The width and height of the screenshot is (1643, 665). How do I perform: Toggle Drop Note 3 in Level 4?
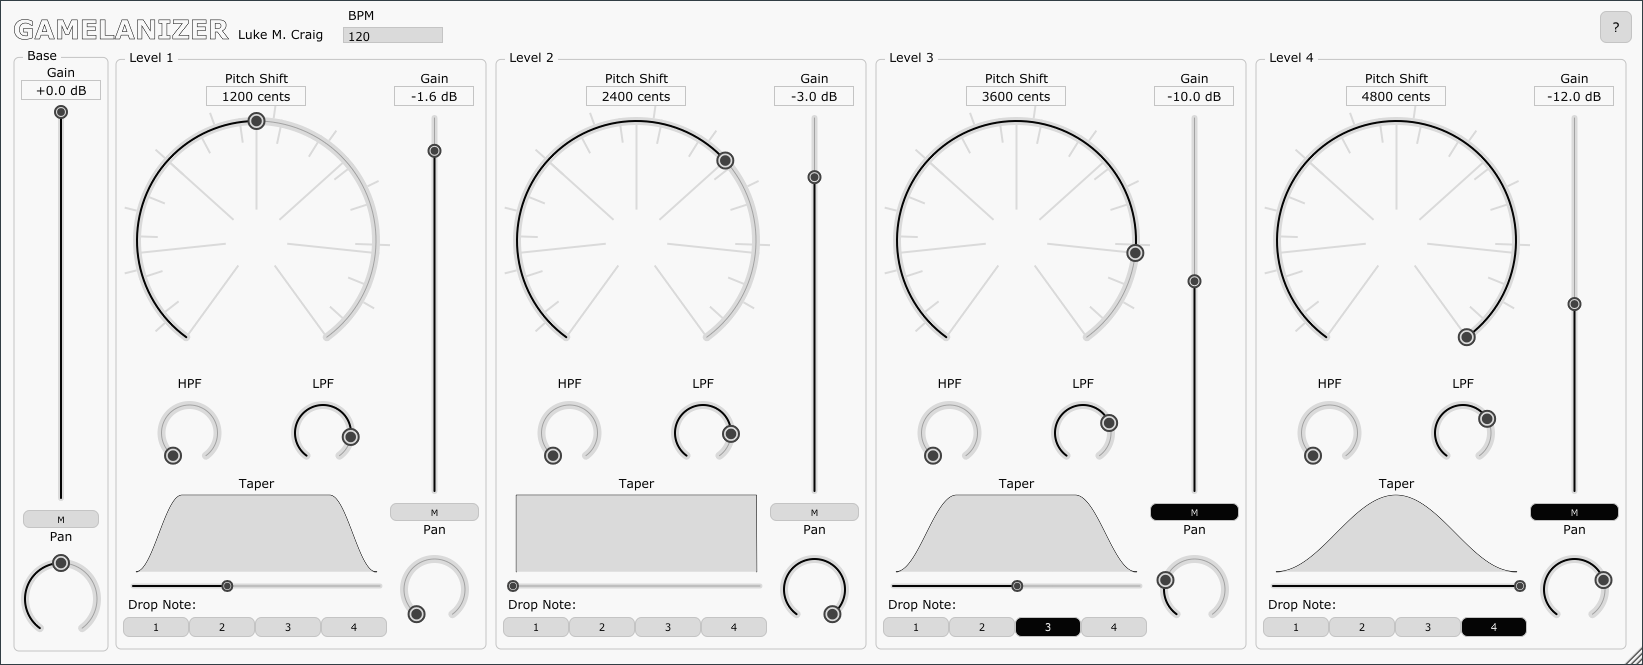coord(1428,627)
